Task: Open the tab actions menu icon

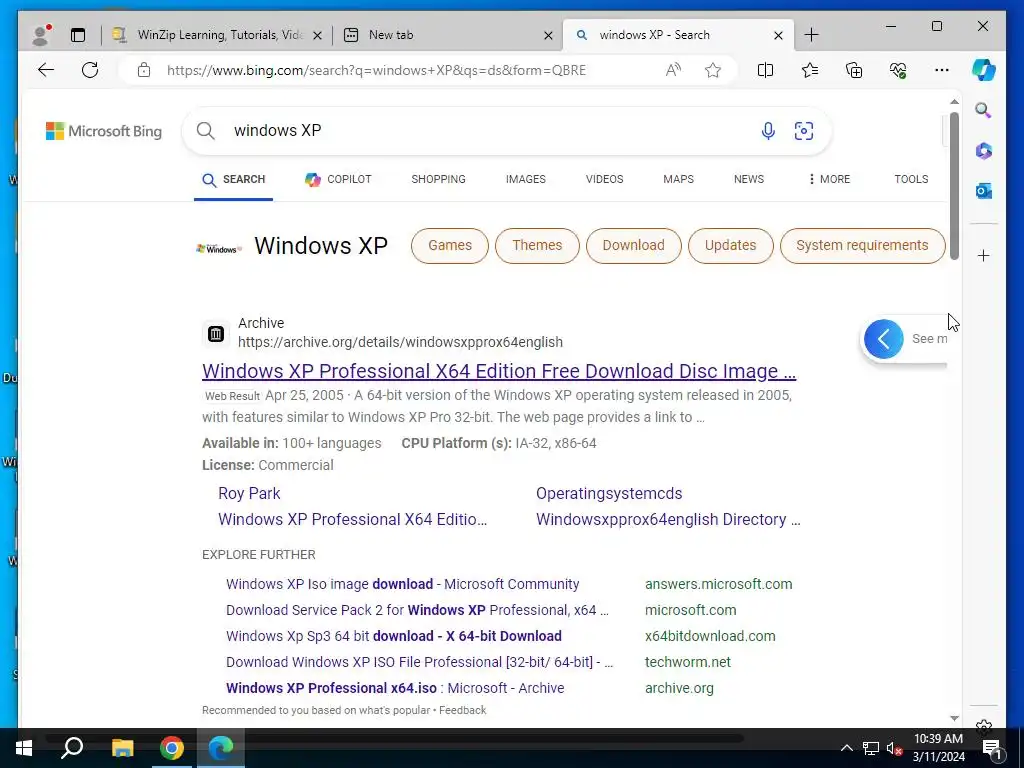Action: 78,35
